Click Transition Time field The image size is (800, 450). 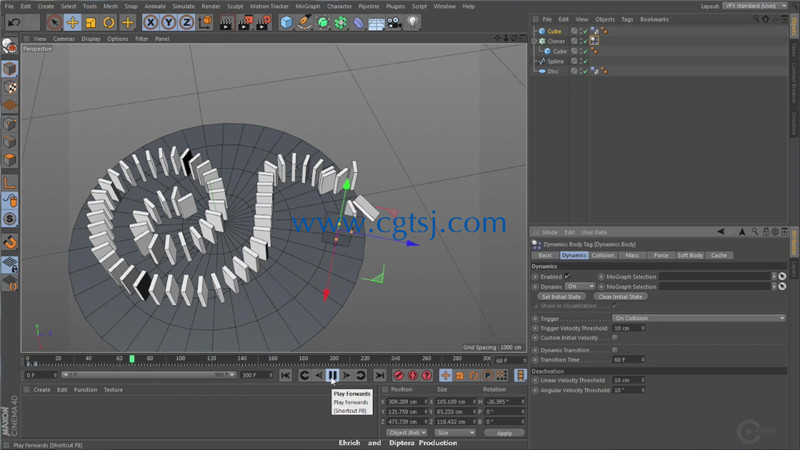pyautogui.click(x=629, y=360)
